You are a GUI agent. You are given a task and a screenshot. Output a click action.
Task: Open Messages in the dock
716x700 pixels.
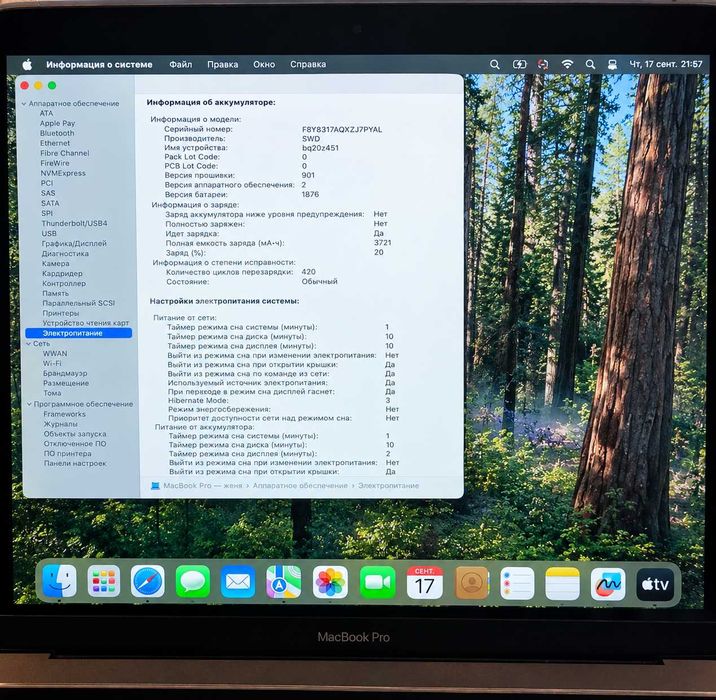point(193,581)
